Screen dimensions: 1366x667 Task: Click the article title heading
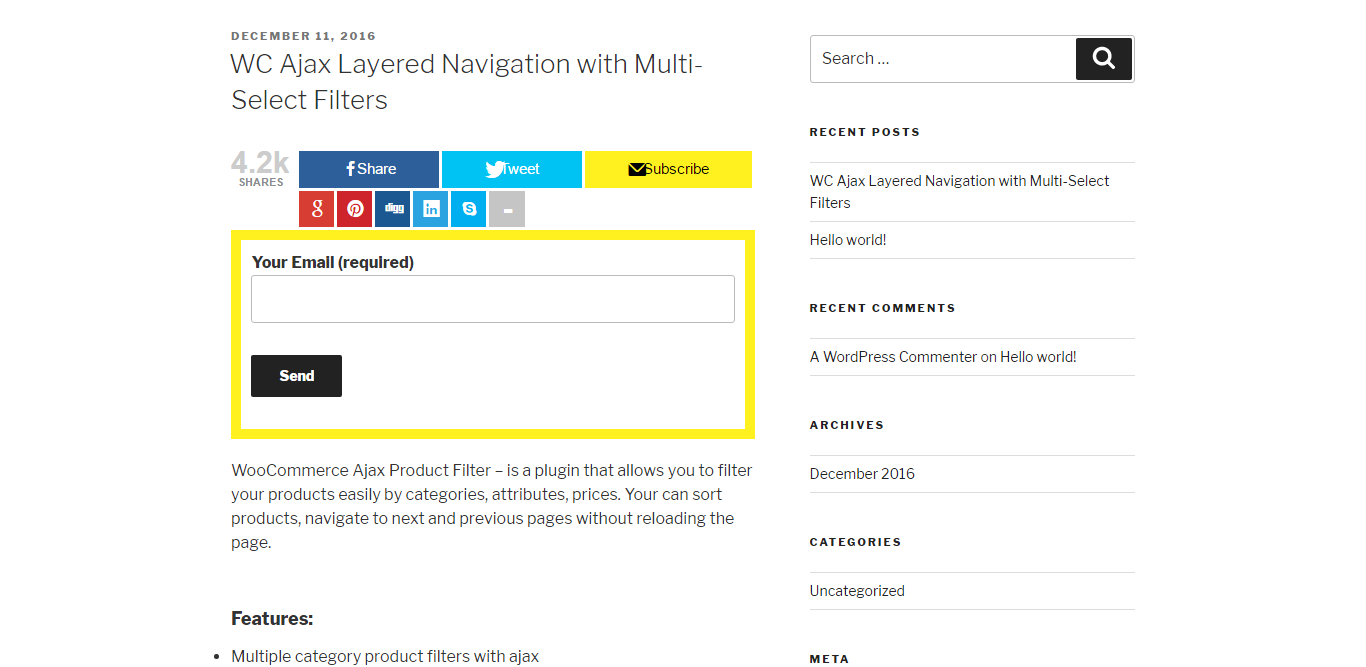467,82
